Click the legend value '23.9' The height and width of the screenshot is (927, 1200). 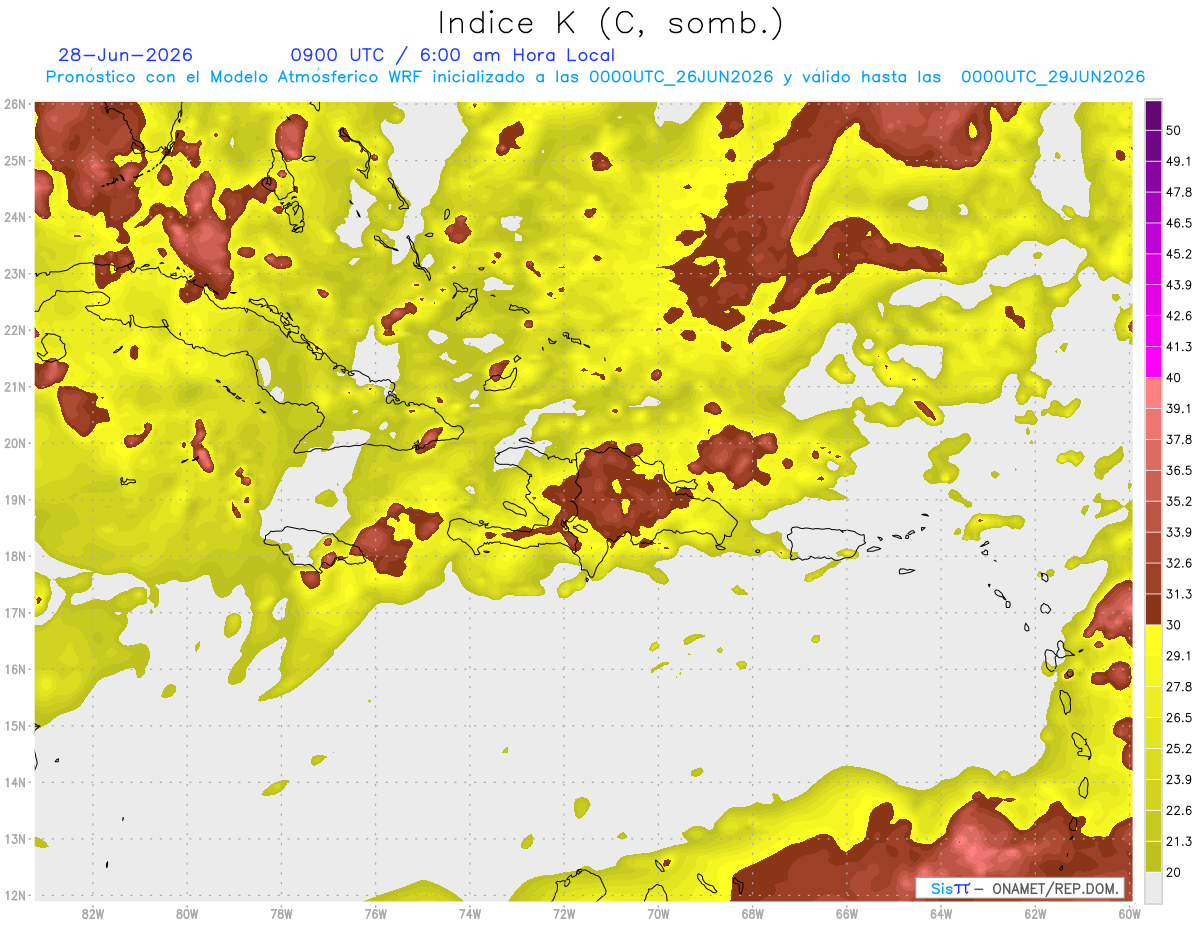pyautogui.click(x=1179, y=779)
